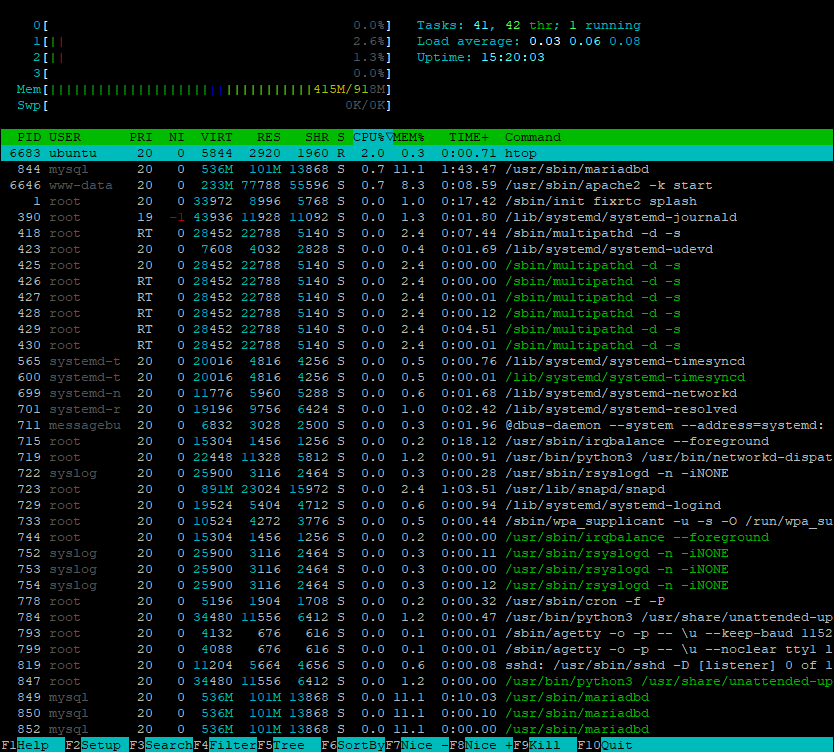The width and height of the screenshot is (834, 752).
Task: Select rsyslogd process with PID 722
Action: tap(417, 473)
